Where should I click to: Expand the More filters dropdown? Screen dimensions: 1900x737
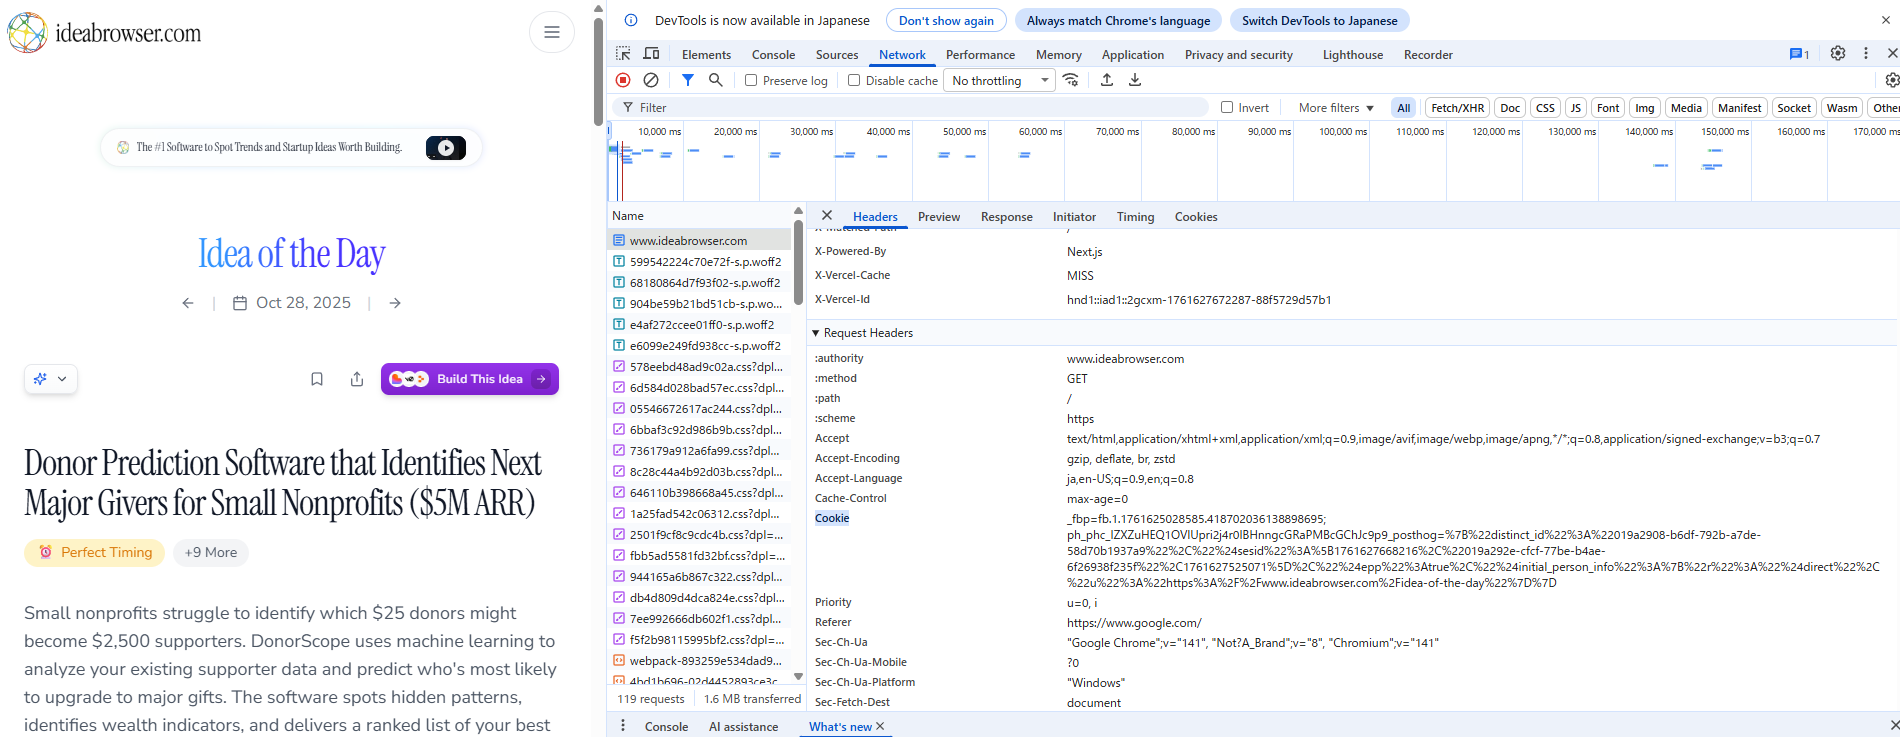pyautogui.click(x=1336, y=108)
